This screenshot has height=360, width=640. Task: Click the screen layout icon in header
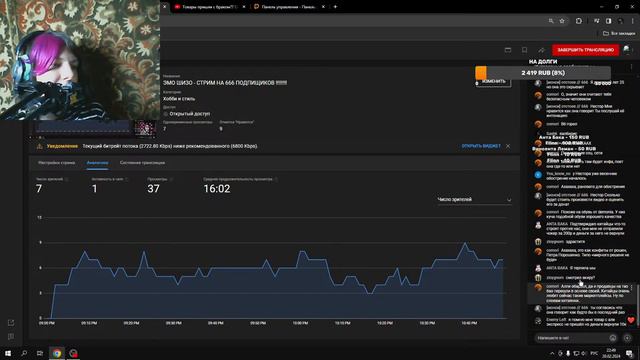[x=508, y=50]
